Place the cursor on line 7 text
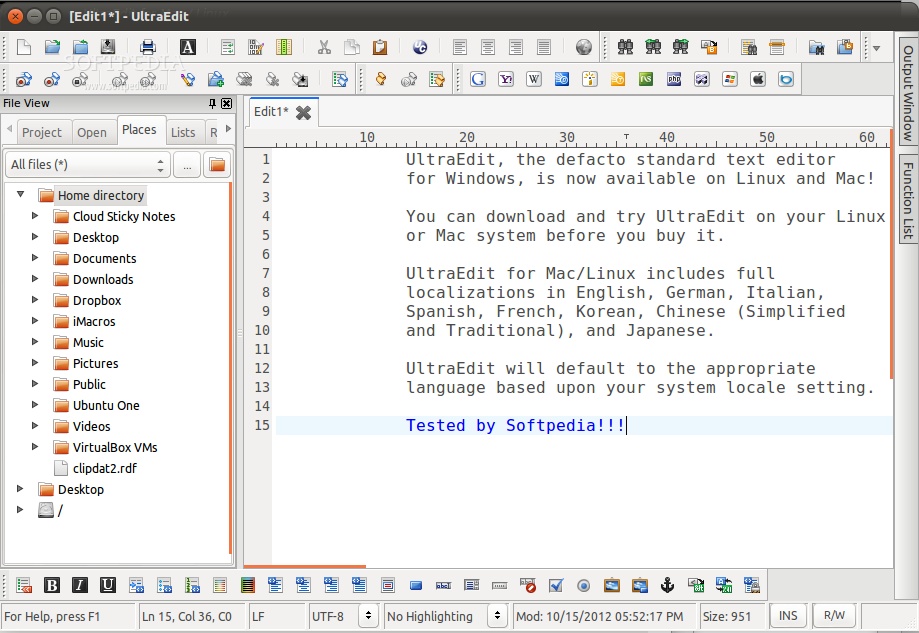 tap(590, 273)
